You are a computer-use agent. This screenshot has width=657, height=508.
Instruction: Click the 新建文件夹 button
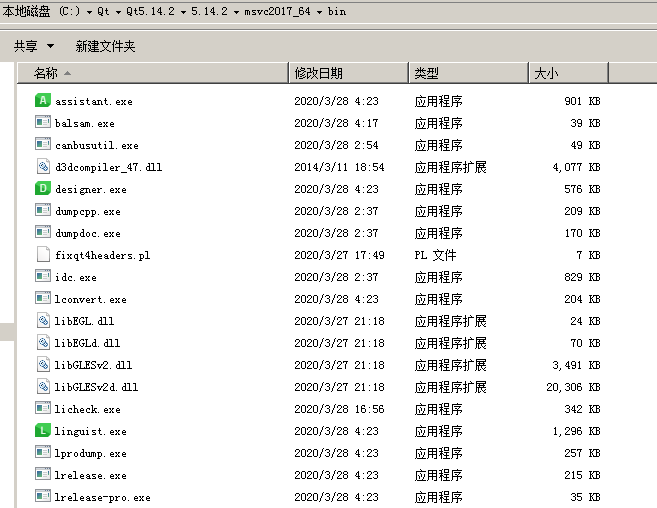(x=105, y=46)
